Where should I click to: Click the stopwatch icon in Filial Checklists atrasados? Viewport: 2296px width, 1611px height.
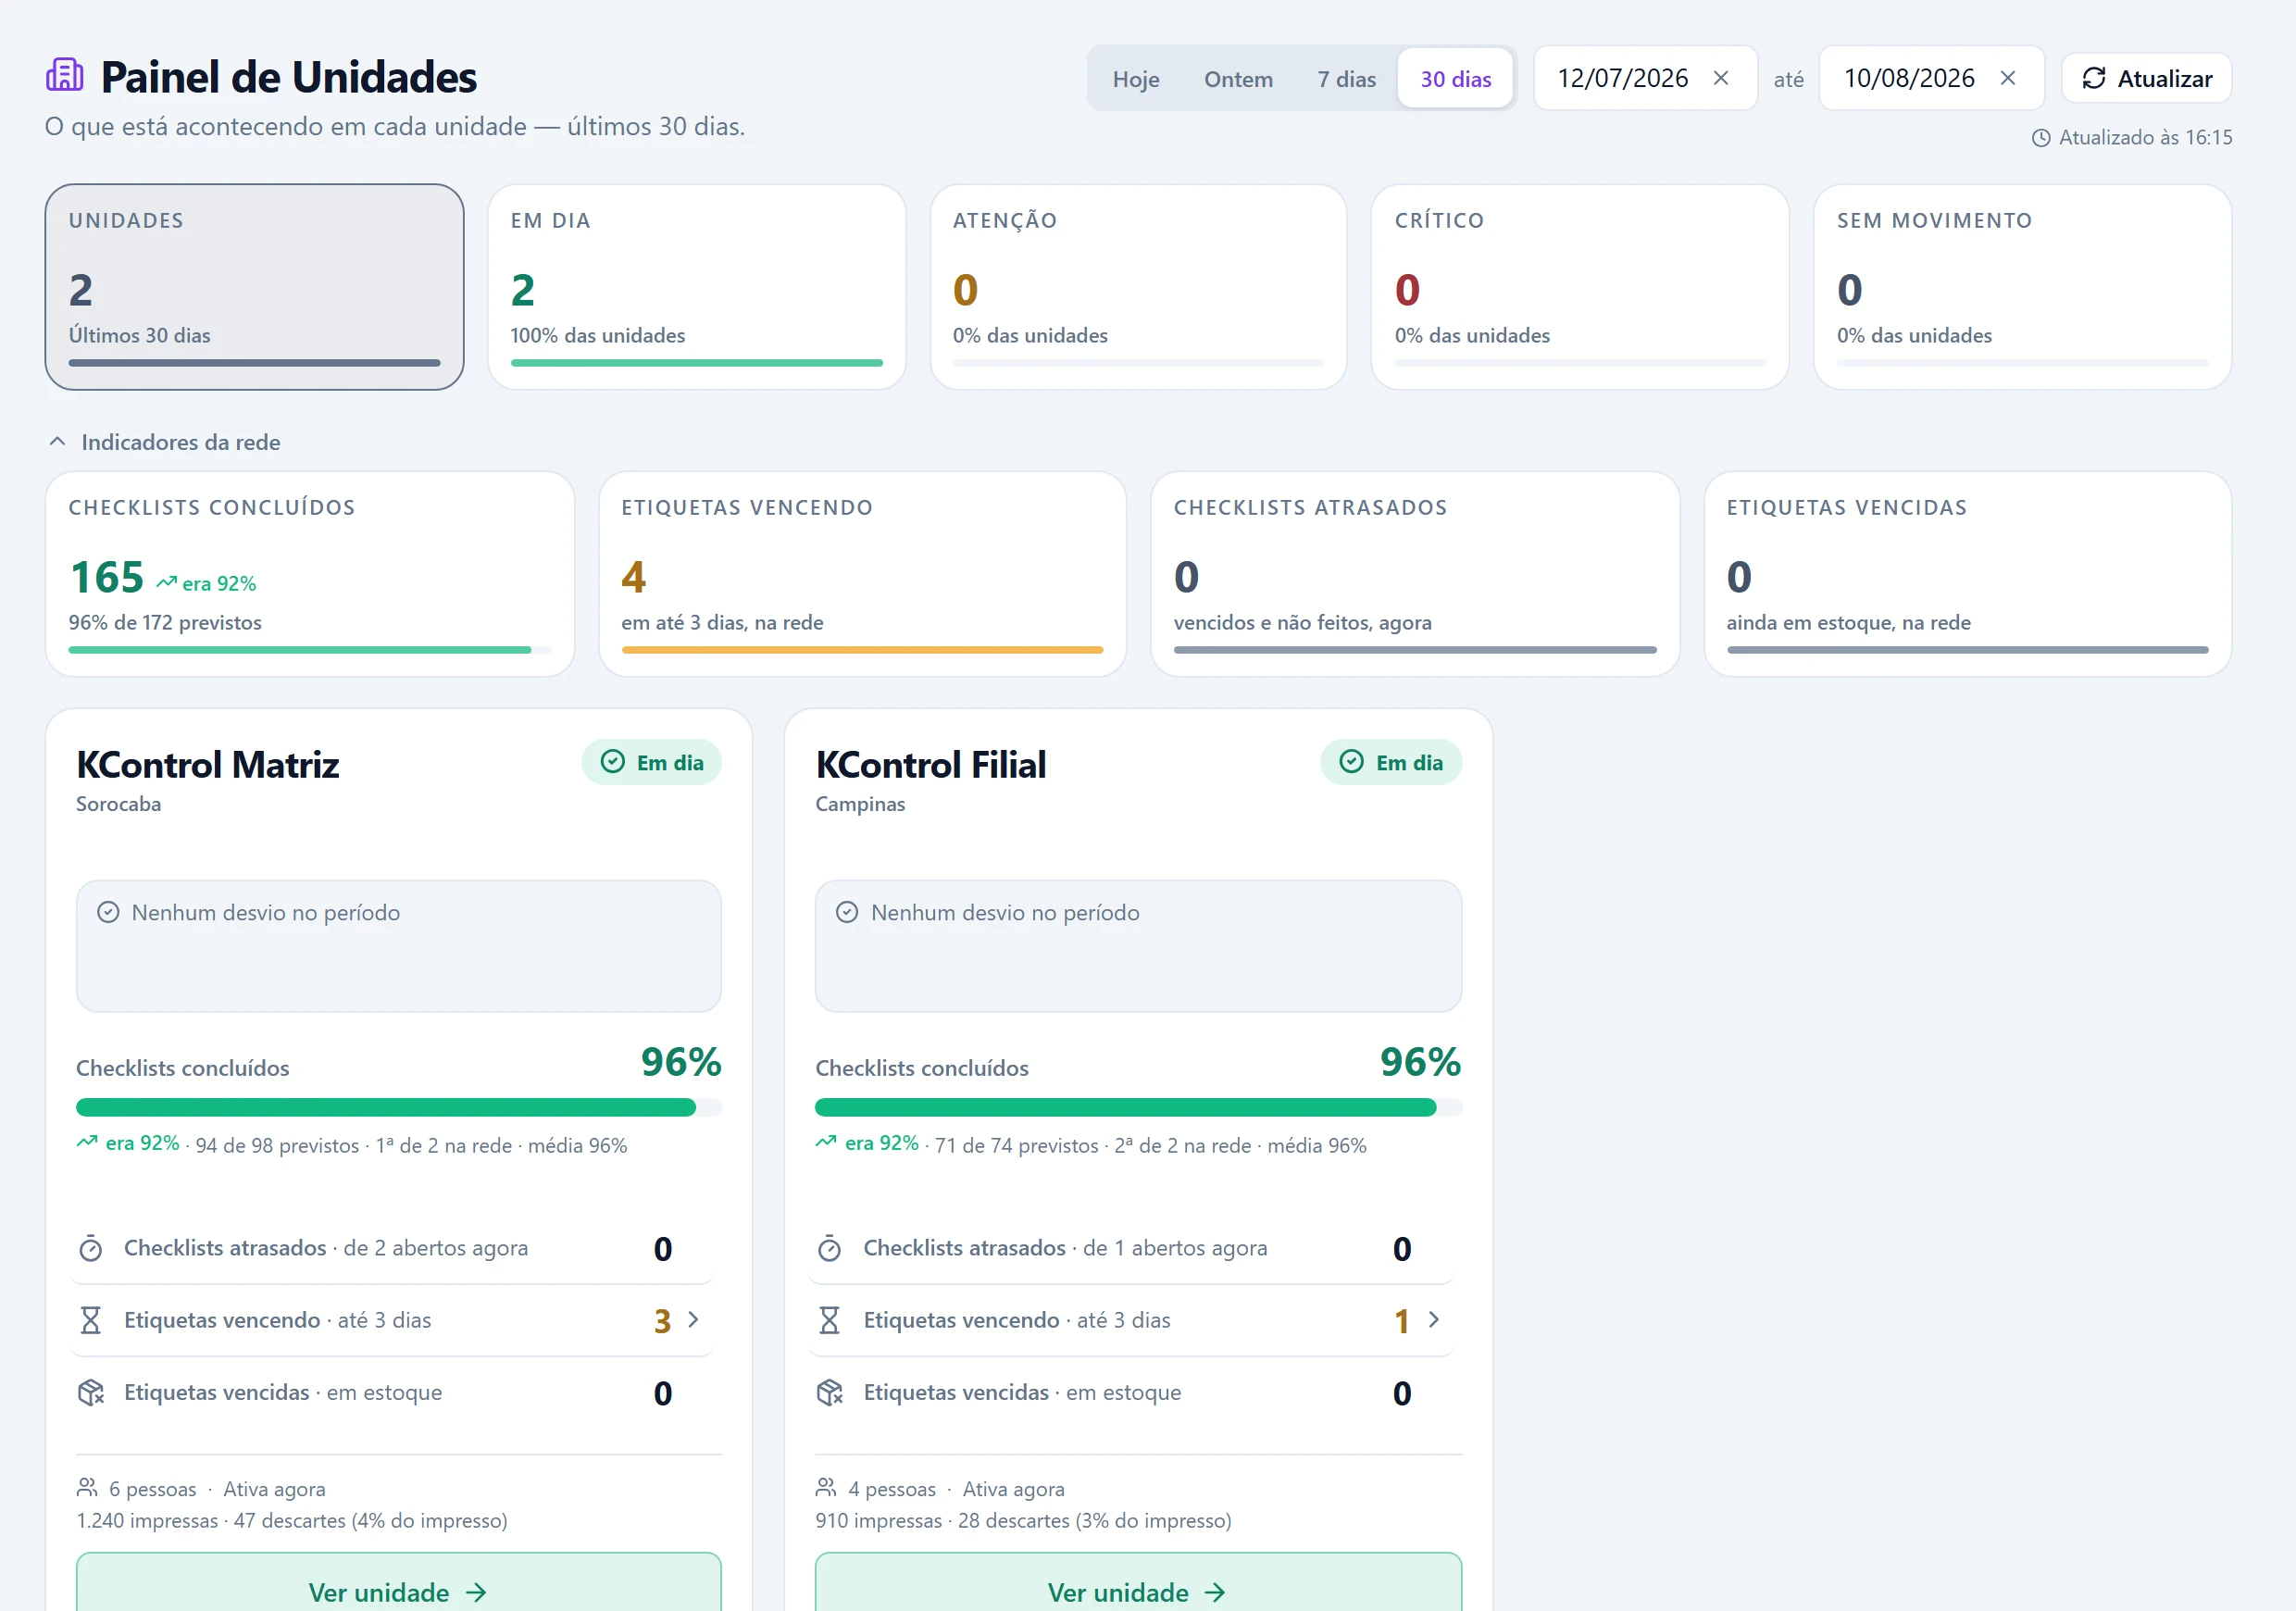[x=830, y=1248]
